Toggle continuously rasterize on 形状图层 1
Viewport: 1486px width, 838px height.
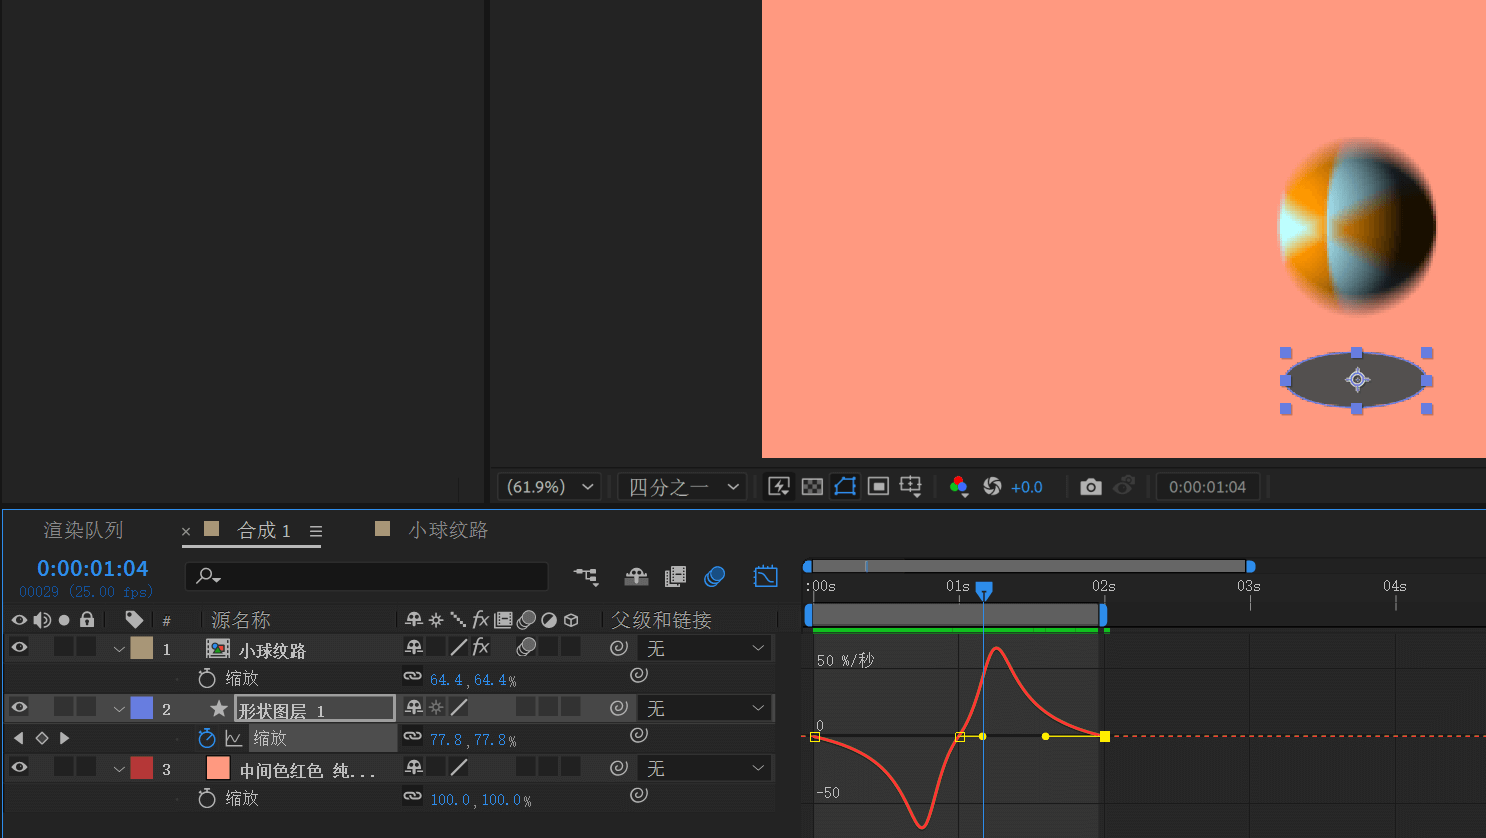coord(436,707)
